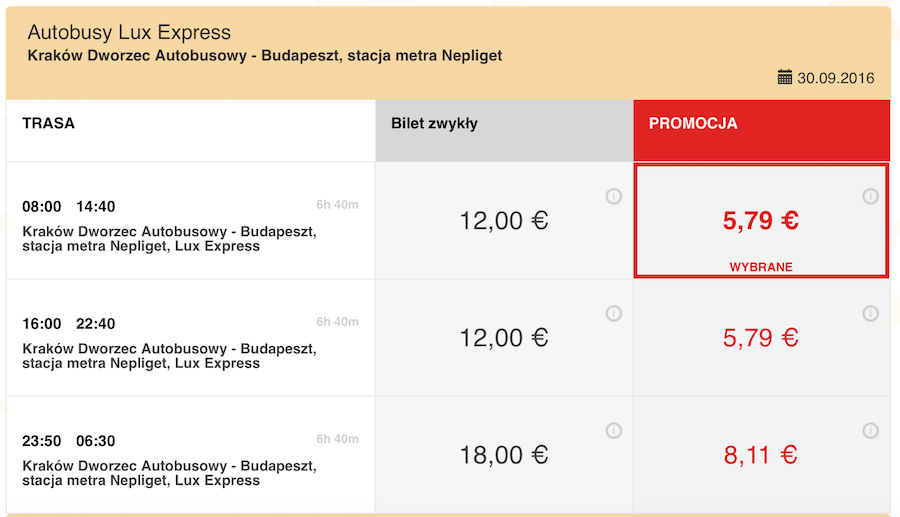The height and width of the screenshot is (517, 900).
Task: Choose 5,79 € promo fare at 16:00
Action: click(x=760, y=338)
